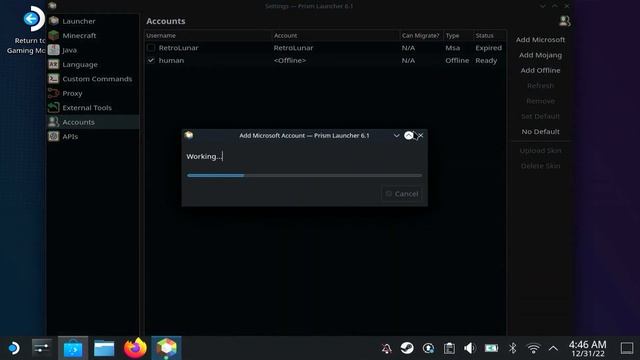This screenshot has height=360, width=640.
Task: Click the system updates tray icon
Action: (428, 348)
